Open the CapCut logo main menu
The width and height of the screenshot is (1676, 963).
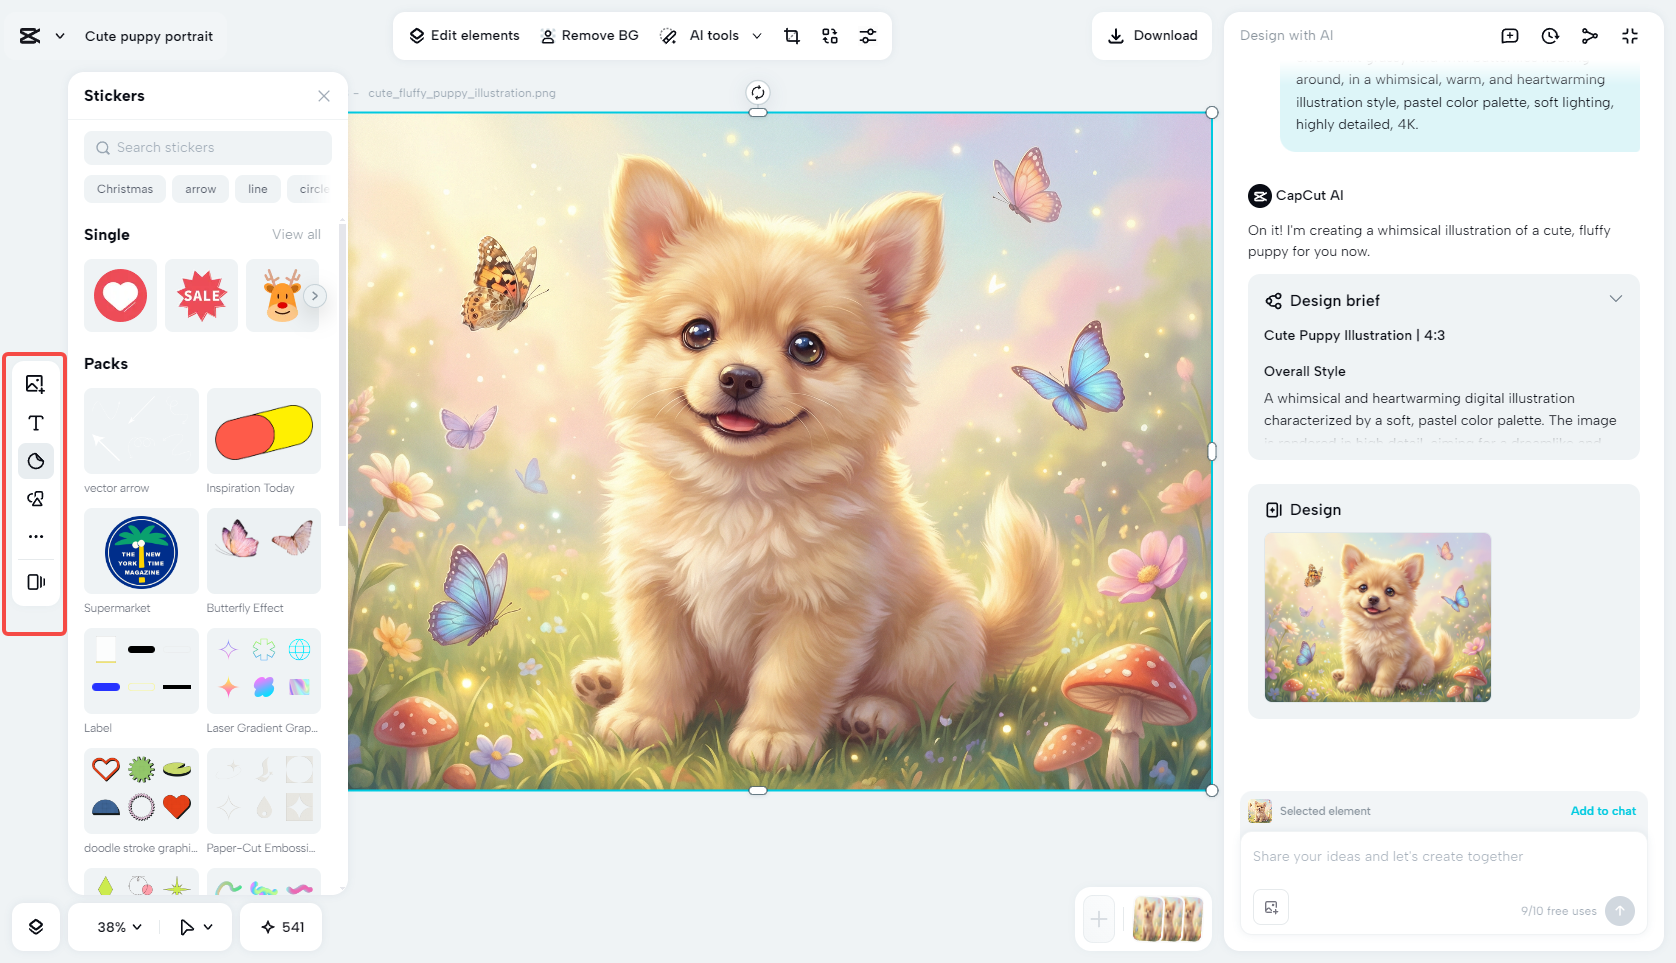coord(30,36)
